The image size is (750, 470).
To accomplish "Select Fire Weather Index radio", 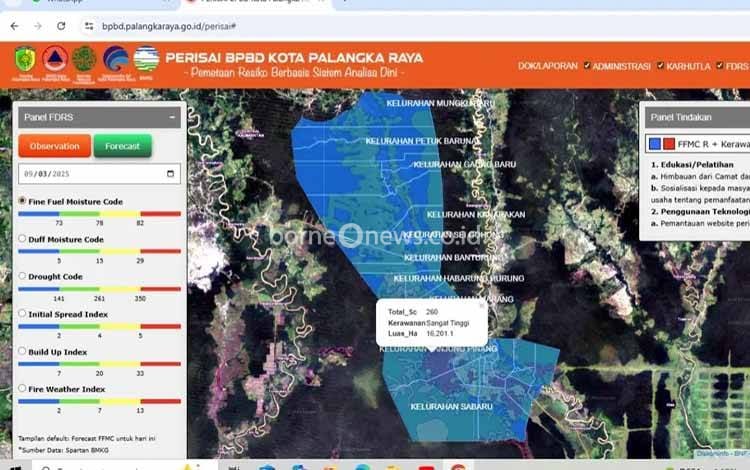I will tap(22, 388).
